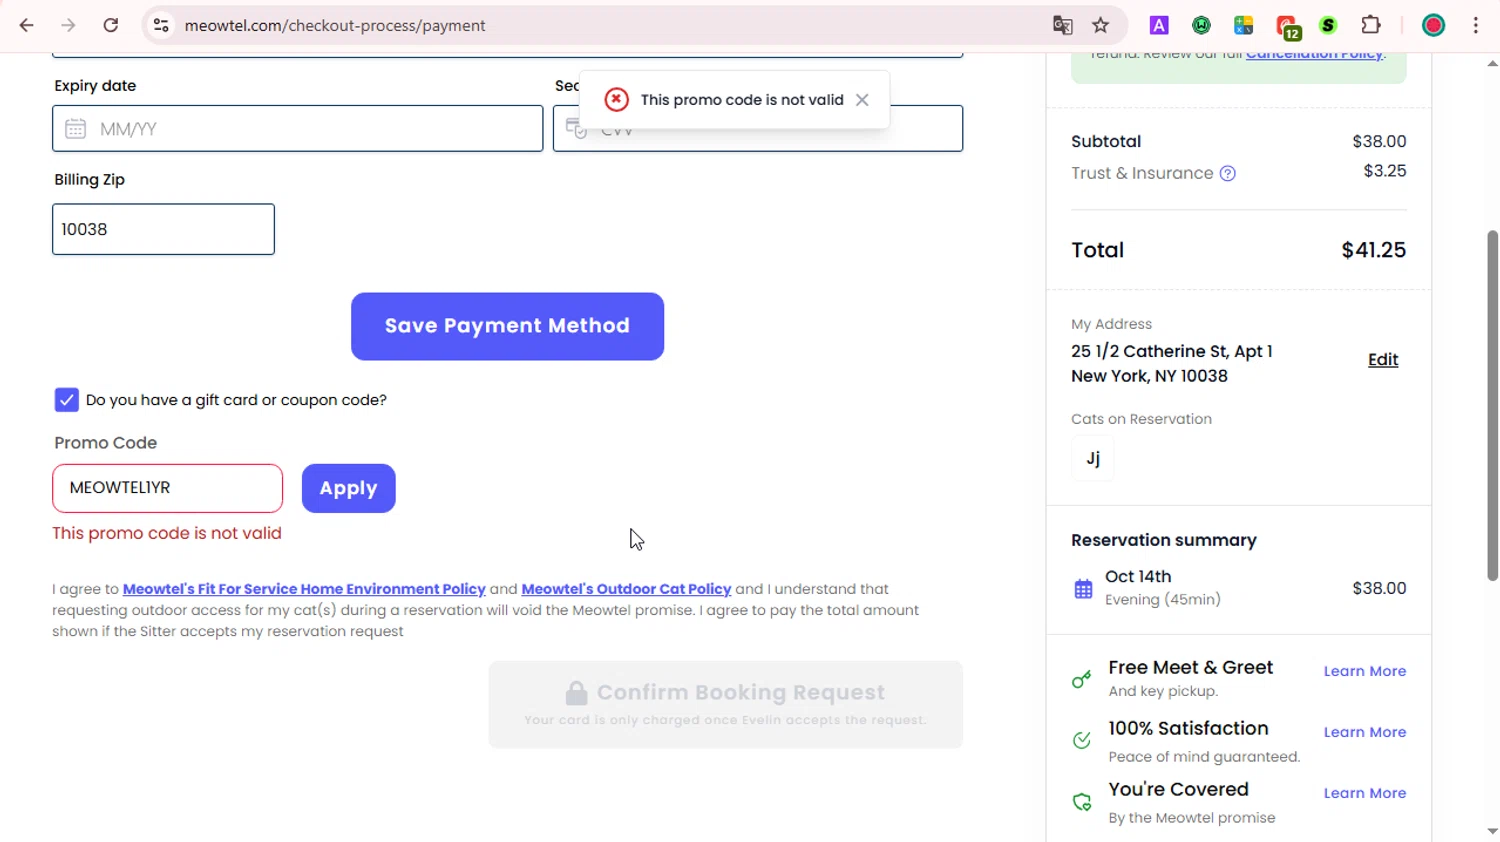Screen dimensions: 1500x842
Task: Click the page vertical scrollbar thumb
Action: (1492, 405)
